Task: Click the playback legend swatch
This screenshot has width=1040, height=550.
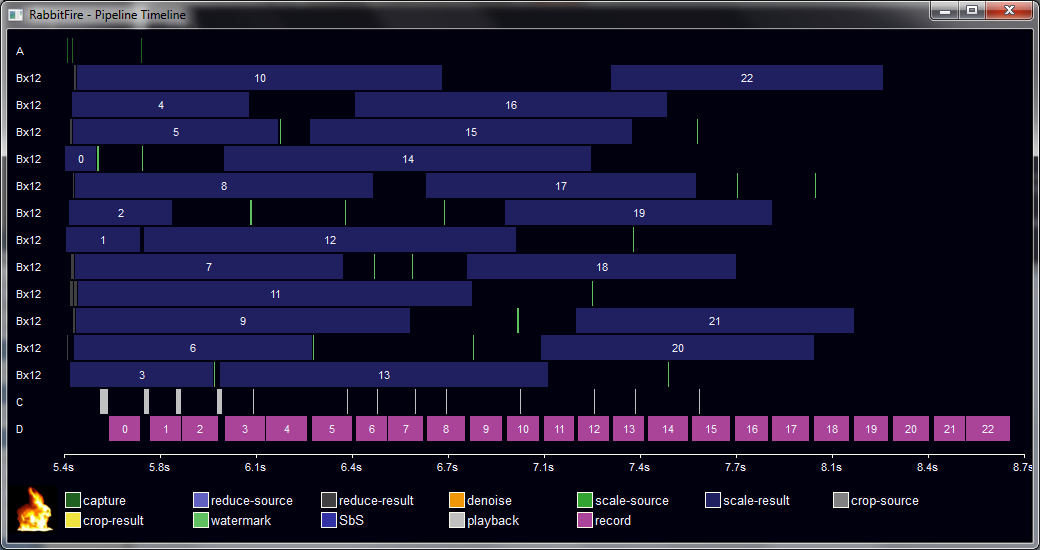Action: click(x=457, y=520)
